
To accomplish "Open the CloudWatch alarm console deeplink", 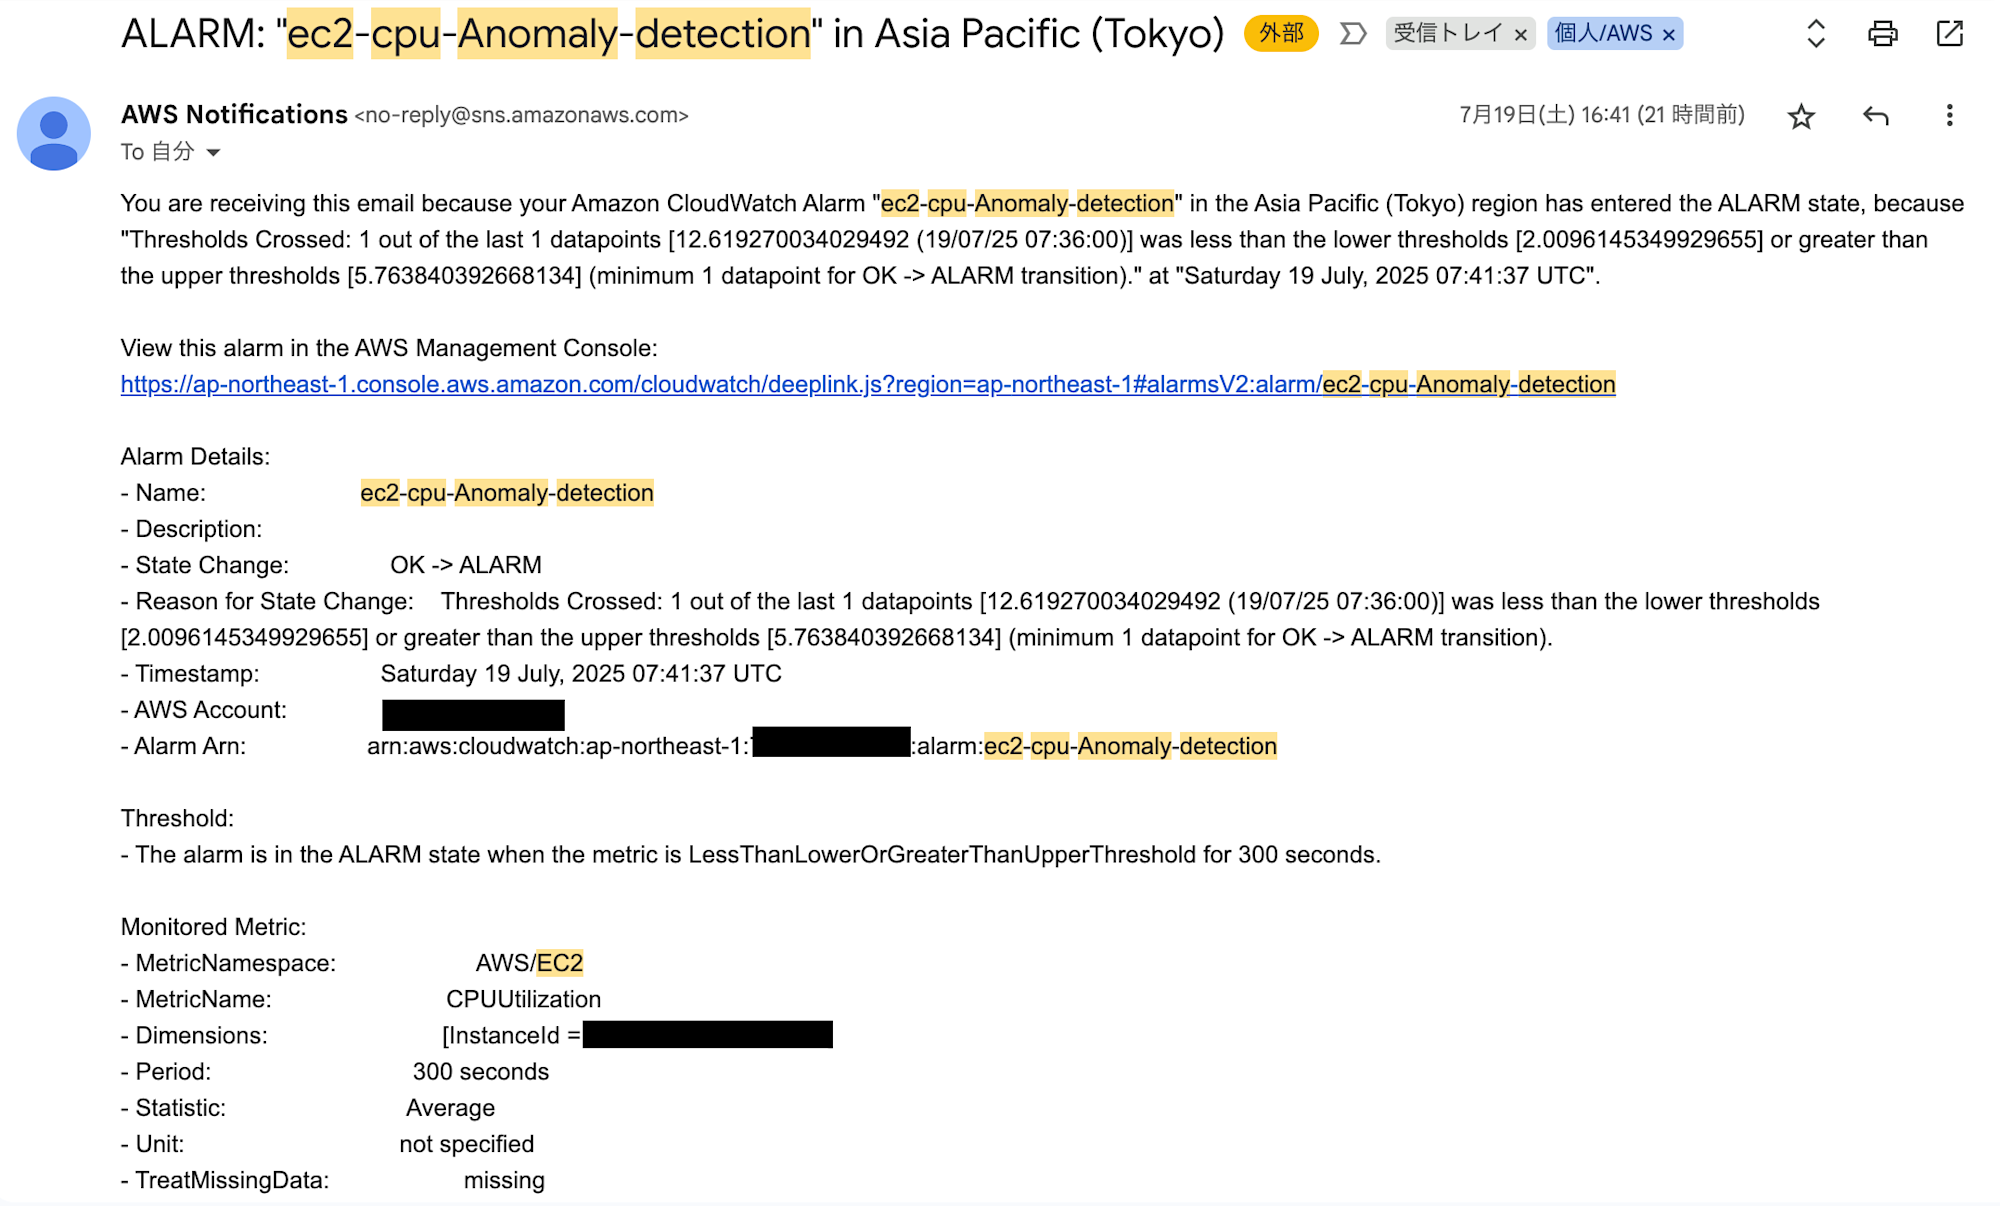I will pos(868,384).
